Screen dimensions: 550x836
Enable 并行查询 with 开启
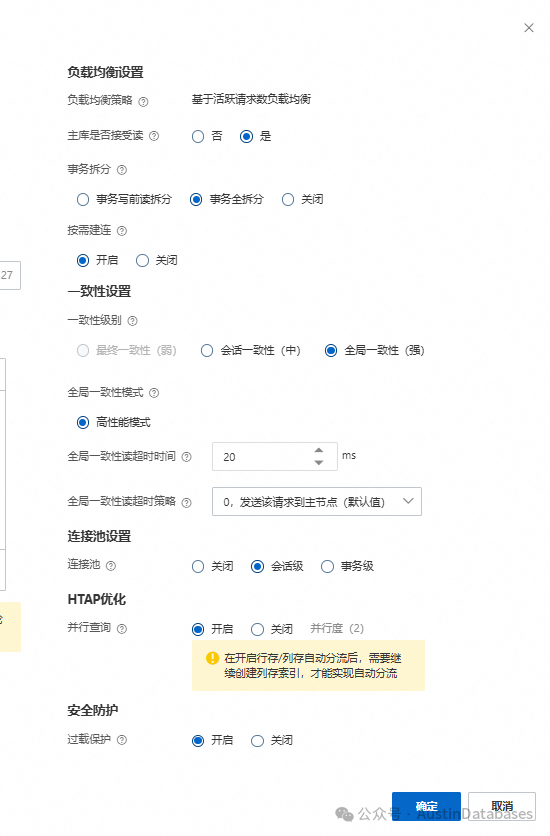coord(198,629)
